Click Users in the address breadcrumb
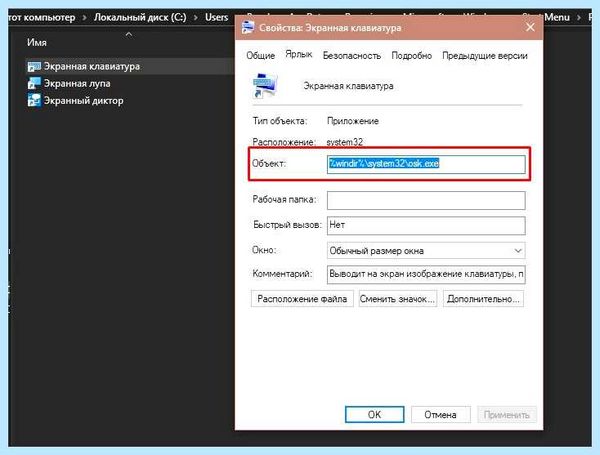Viewport: 600px width, 455px height. click(x=216, y=17)
